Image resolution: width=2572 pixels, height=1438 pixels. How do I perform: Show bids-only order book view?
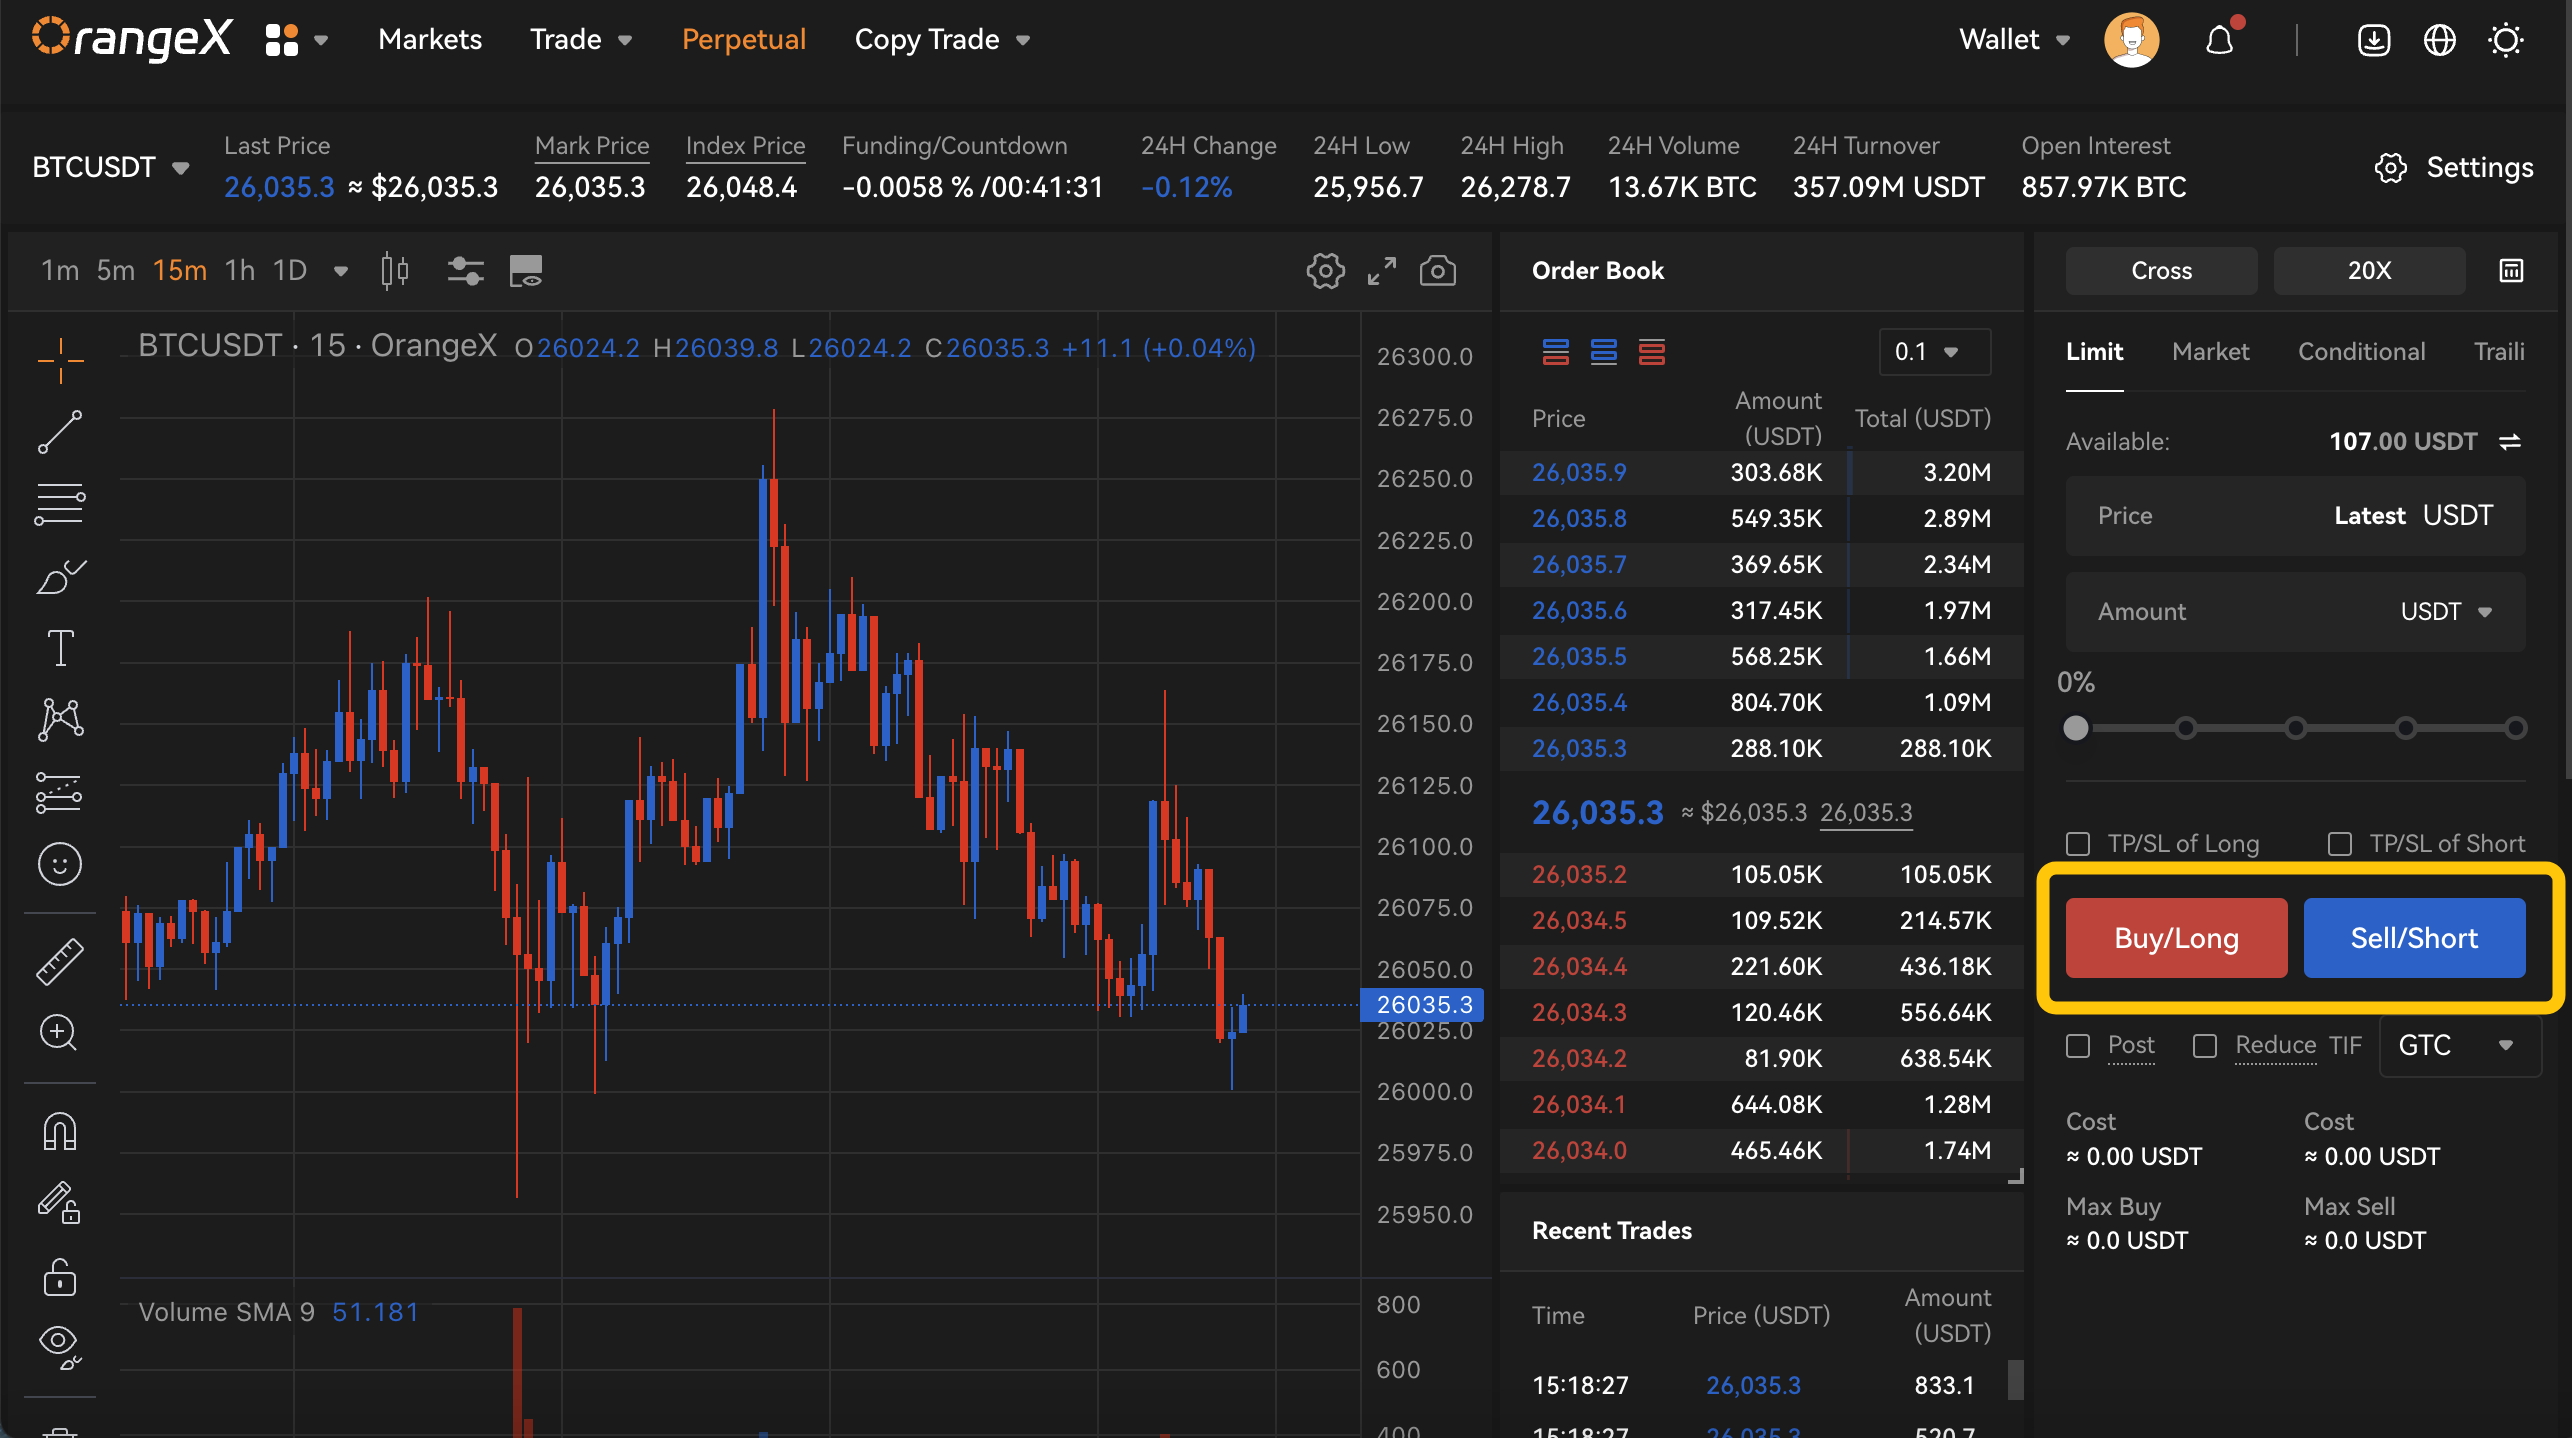point(1604,352)
